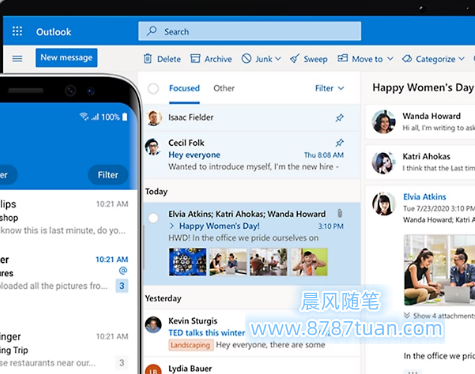
Task: Click the Move to folder icon
Action: 343,58
